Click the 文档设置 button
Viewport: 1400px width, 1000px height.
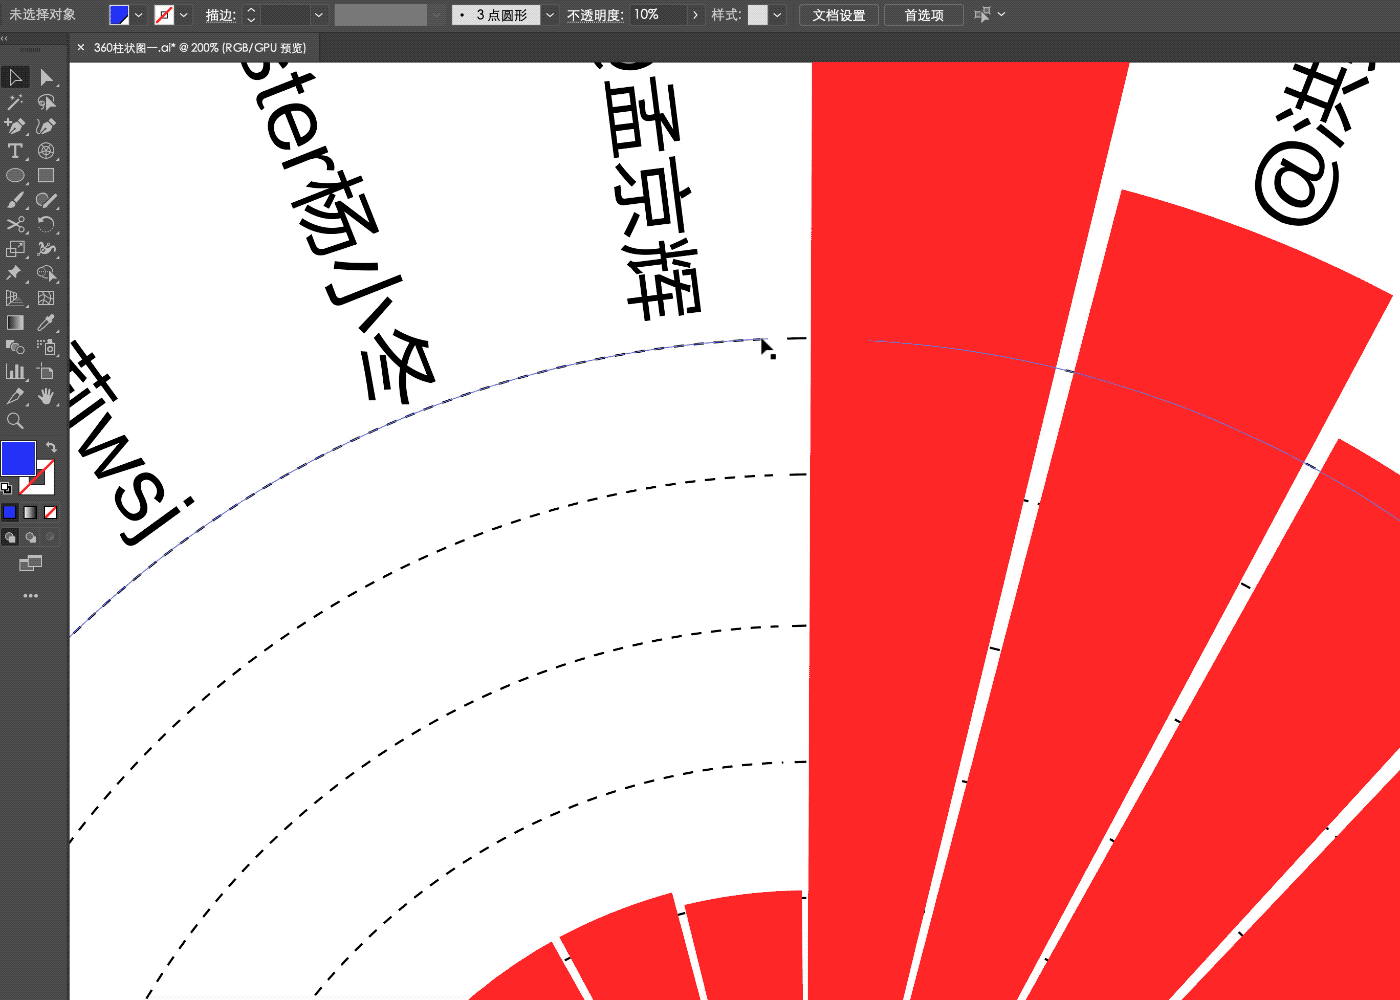(839, 15)
